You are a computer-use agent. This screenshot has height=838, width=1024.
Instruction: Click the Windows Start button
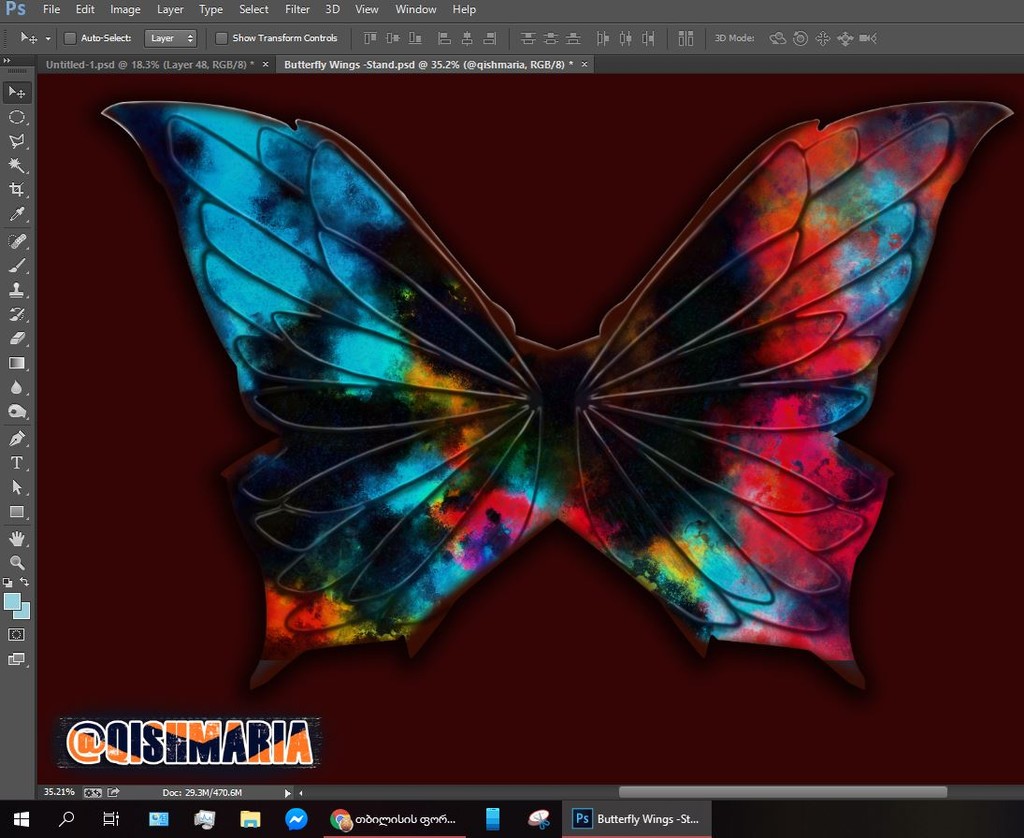pos(21,819)
